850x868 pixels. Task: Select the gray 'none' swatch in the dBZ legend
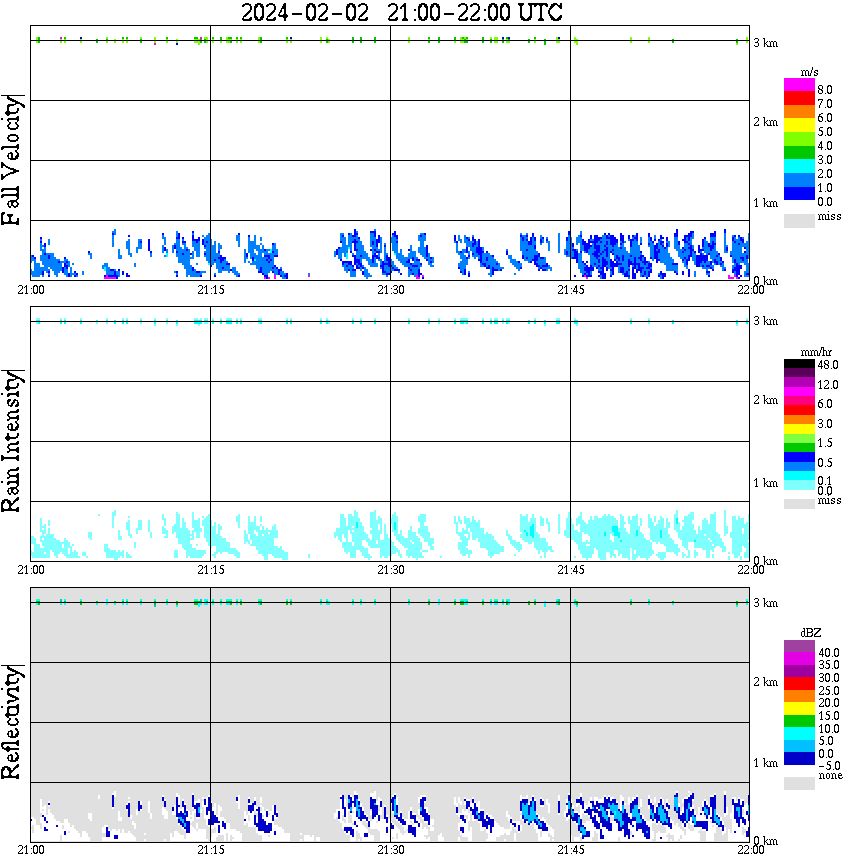(x=799, y=783)
